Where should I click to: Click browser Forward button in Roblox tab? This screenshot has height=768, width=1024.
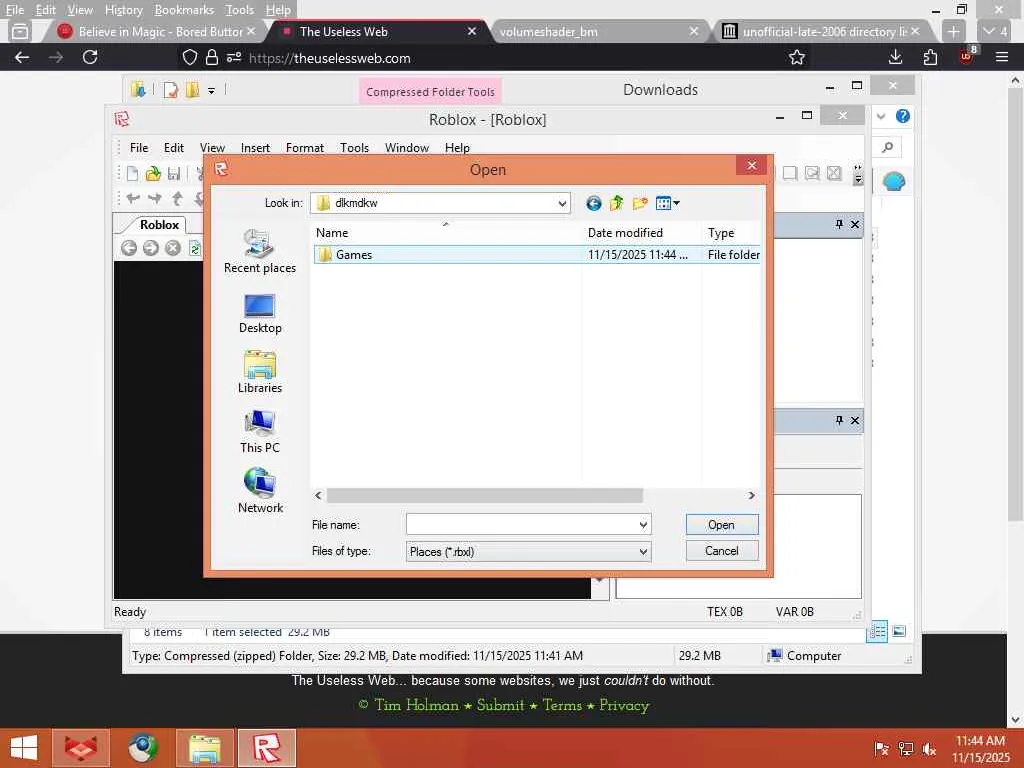point(151,248)
